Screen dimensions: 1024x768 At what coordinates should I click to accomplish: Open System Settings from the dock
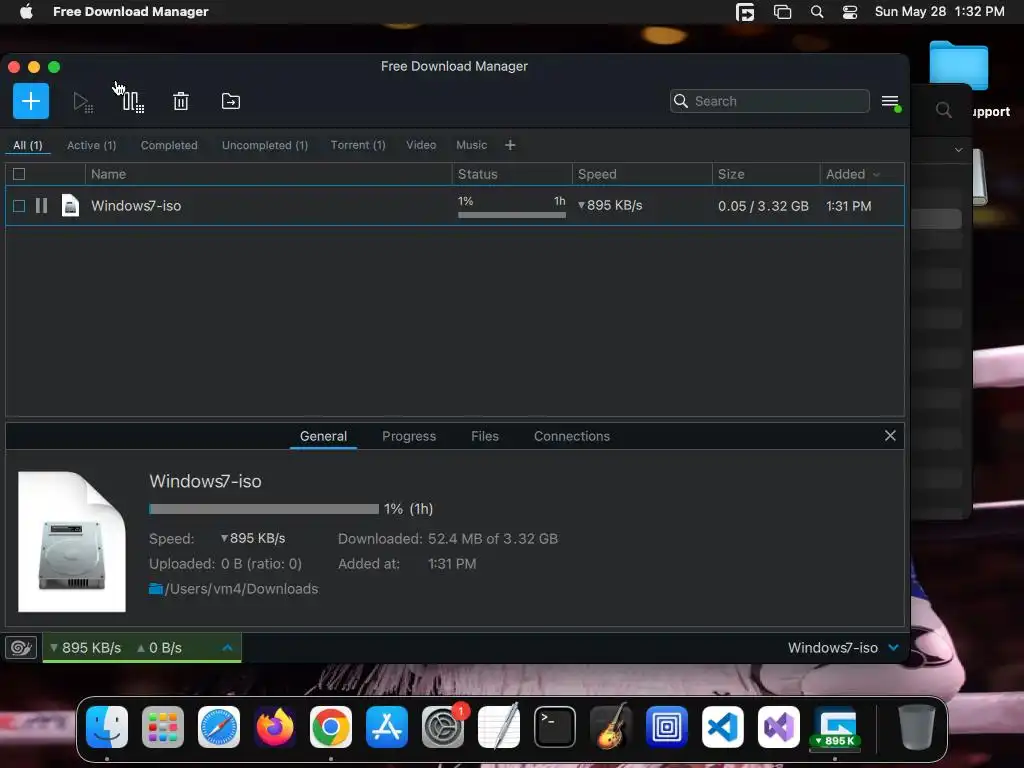(x=443, y=727)
